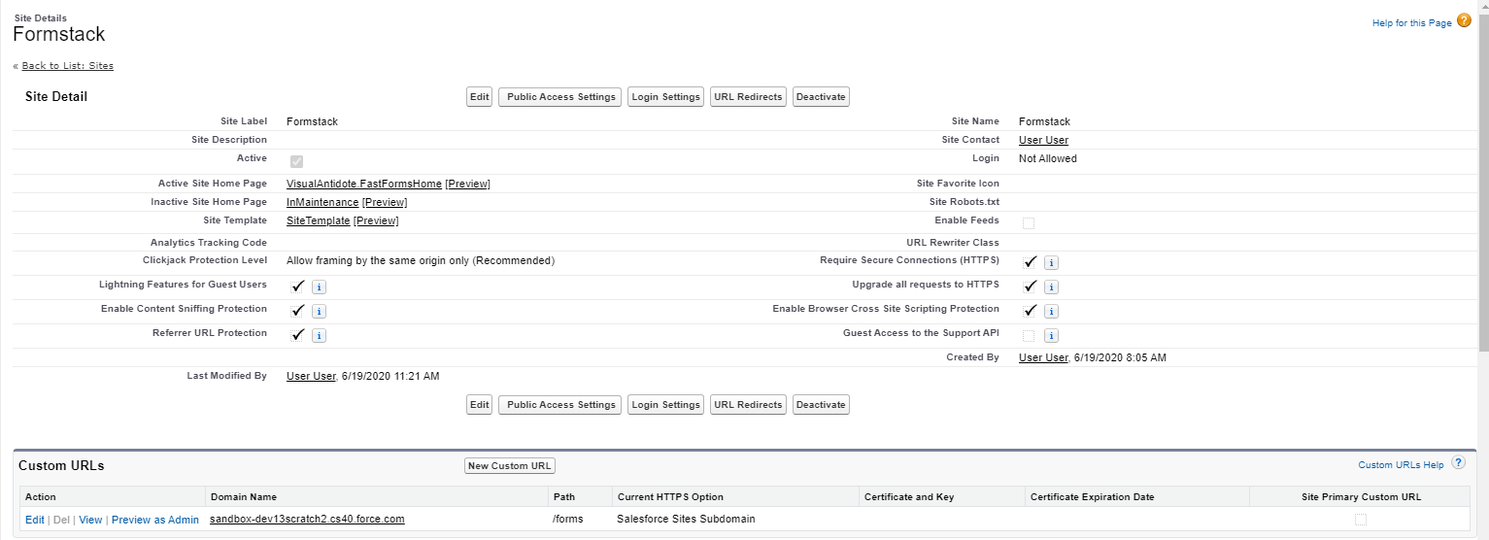The width and height of the screenshot is (1489, 540).
Task: Open bottom Login Settings button
Action: pyautogui.click(x=666, y=405)
